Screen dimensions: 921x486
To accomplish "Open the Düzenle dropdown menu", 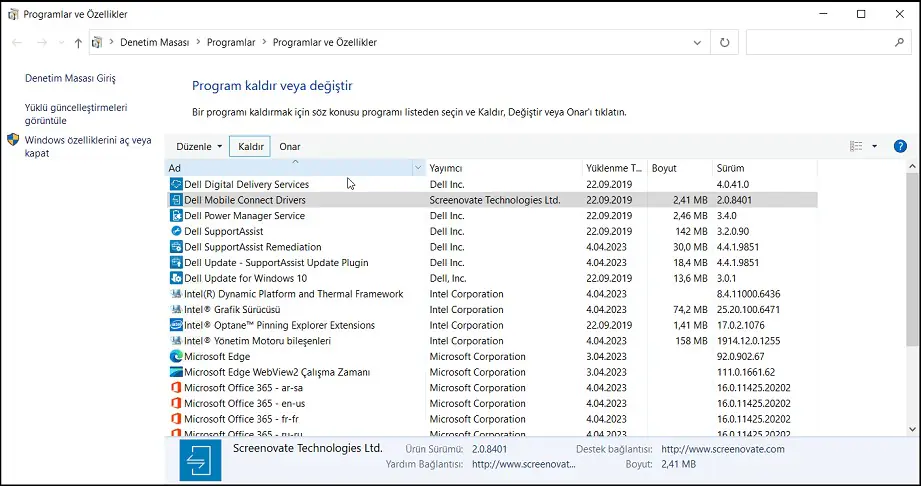I will coord(199,147).
